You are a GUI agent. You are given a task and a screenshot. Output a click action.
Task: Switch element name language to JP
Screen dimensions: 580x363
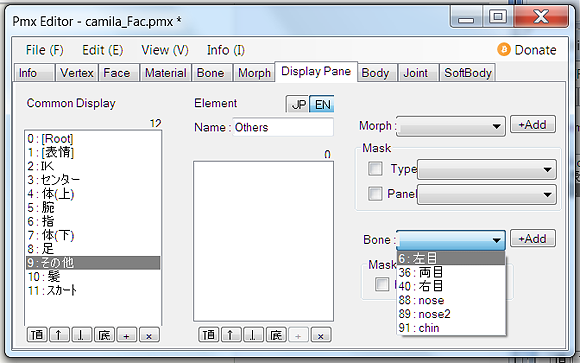[x=298, y=105]
